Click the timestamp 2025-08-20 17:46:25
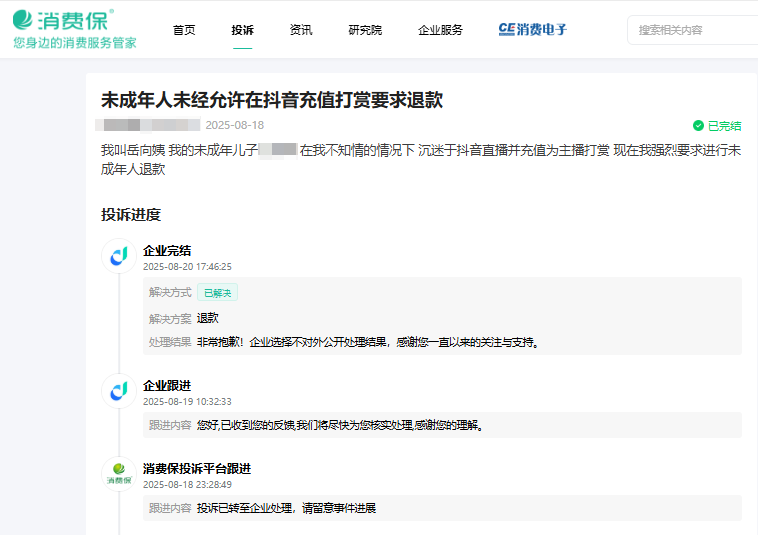 pyautogui.click(x=187, y=267)
